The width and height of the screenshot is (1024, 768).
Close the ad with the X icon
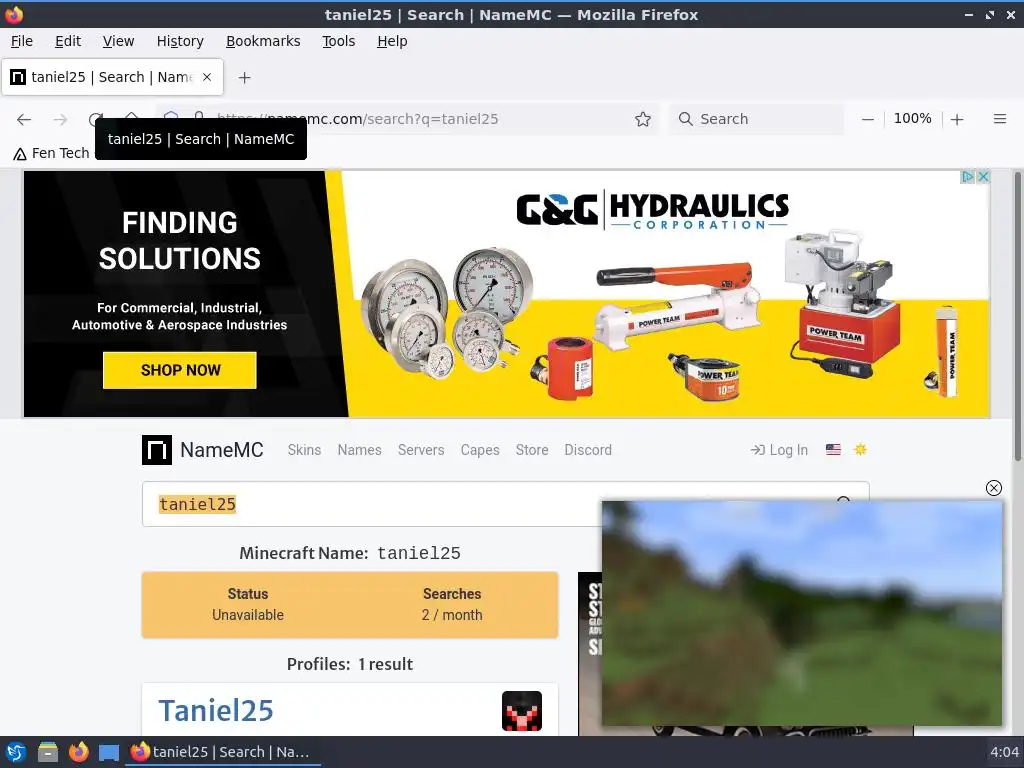point(983,177)
